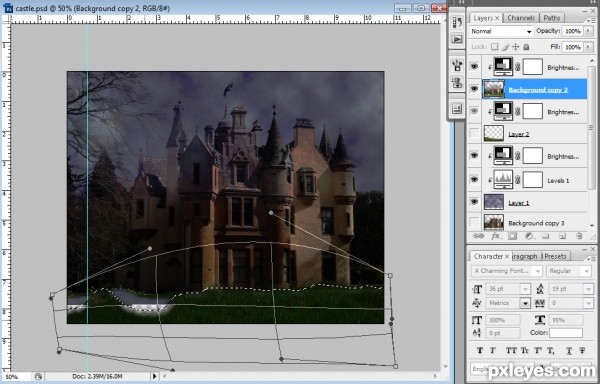Viewport: 600px width, 384px height.
Task: Hide Brightness layer below Background copy 2
Action: click(x=474, y=111)
